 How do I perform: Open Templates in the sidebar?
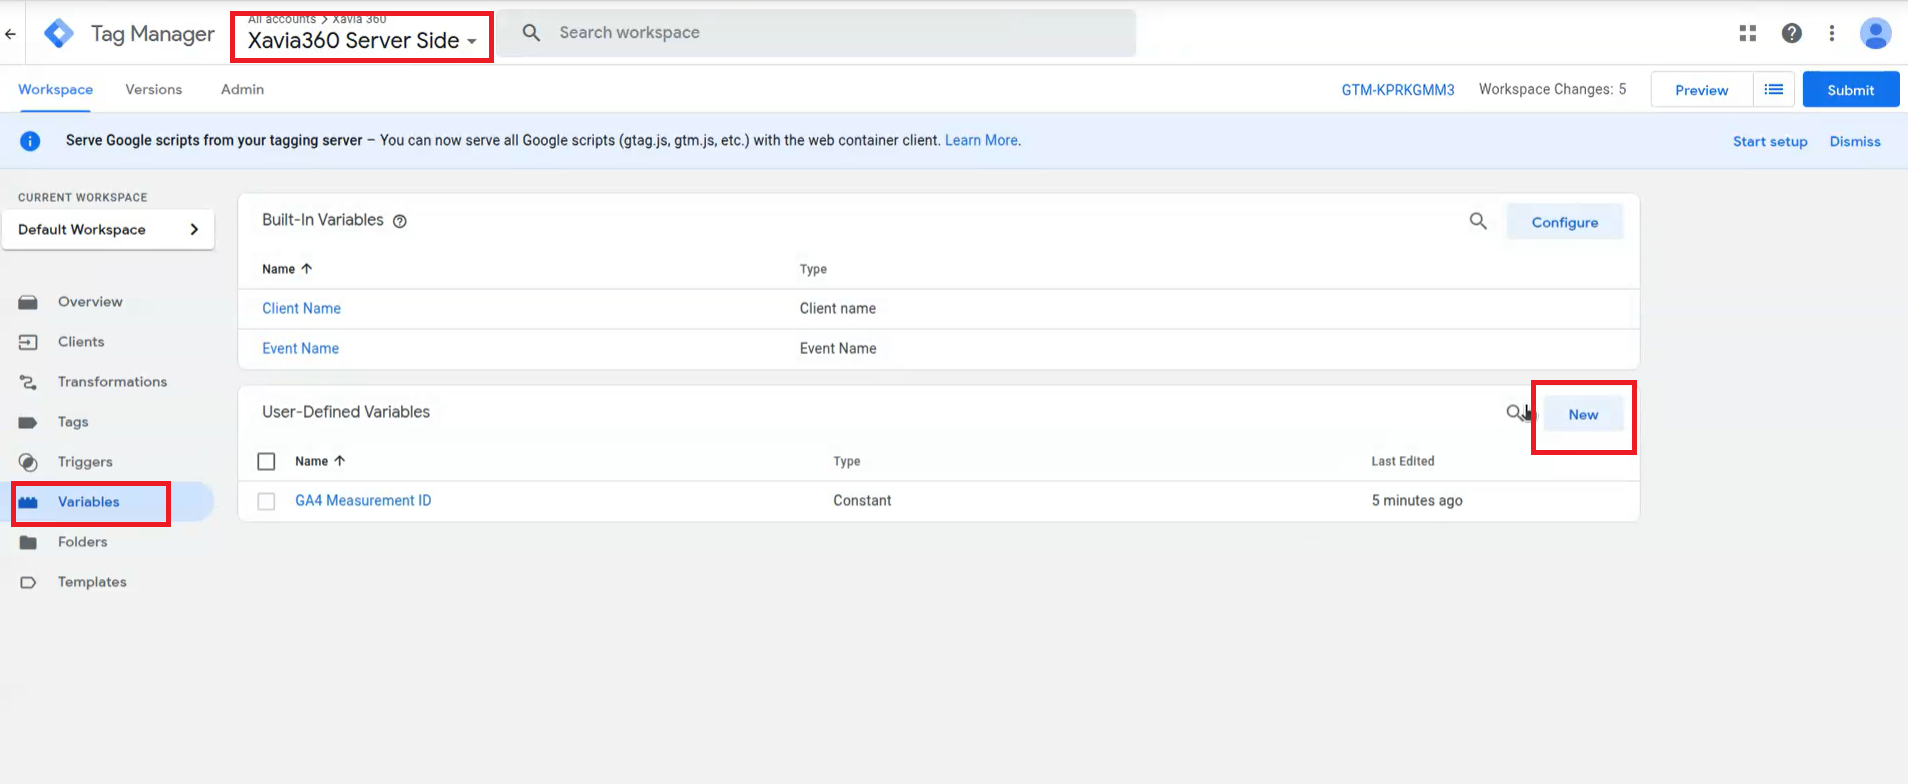click(92, 582)
